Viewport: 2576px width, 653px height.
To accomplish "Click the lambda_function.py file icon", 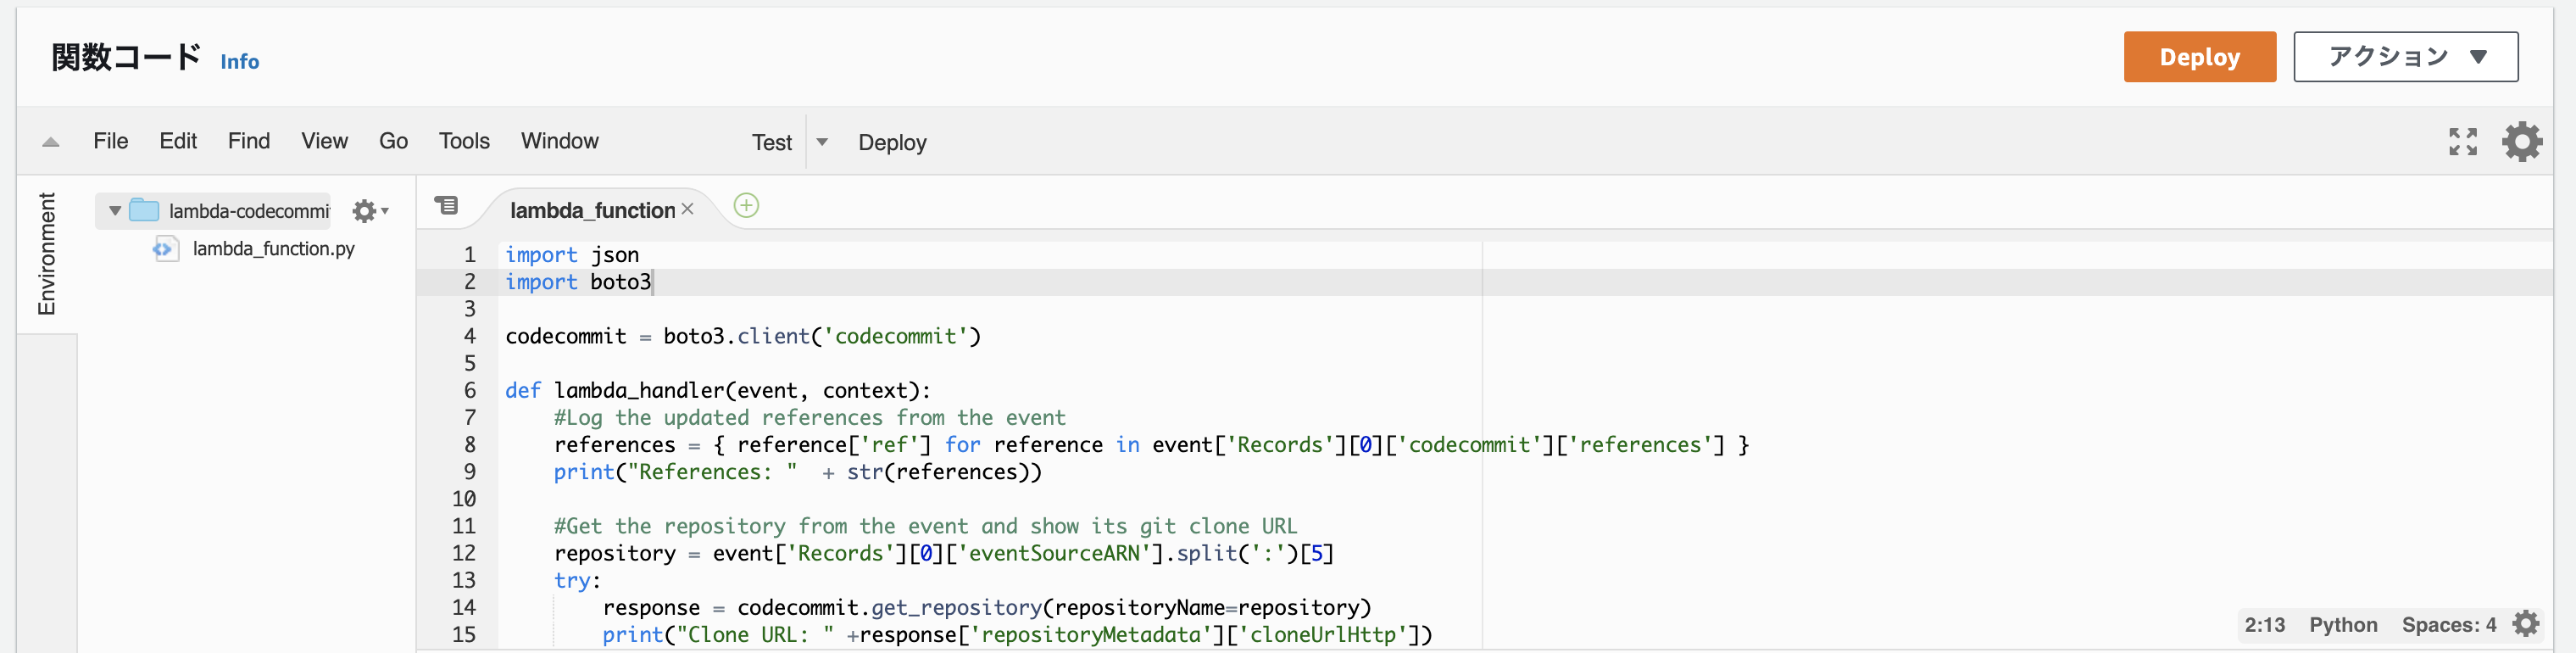I will click(x=165, y=248).
